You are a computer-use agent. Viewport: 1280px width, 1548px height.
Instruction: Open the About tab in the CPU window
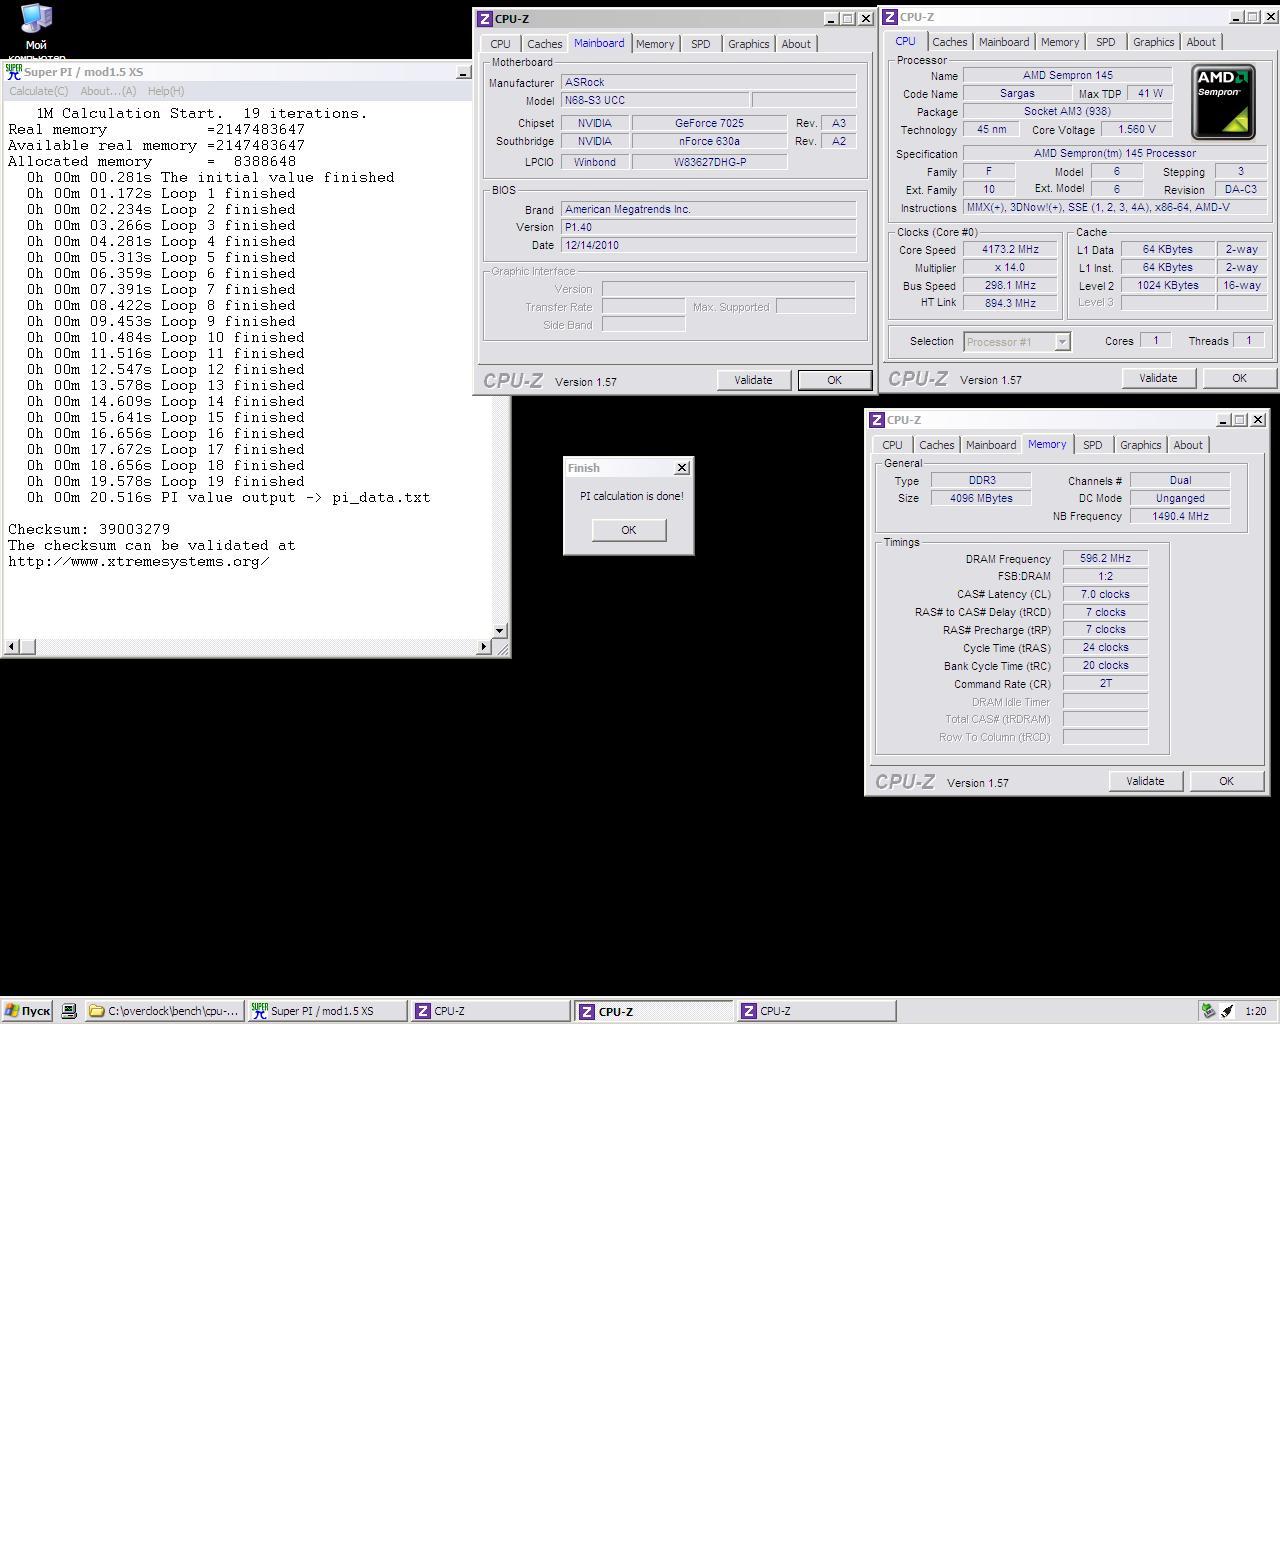1201,42
